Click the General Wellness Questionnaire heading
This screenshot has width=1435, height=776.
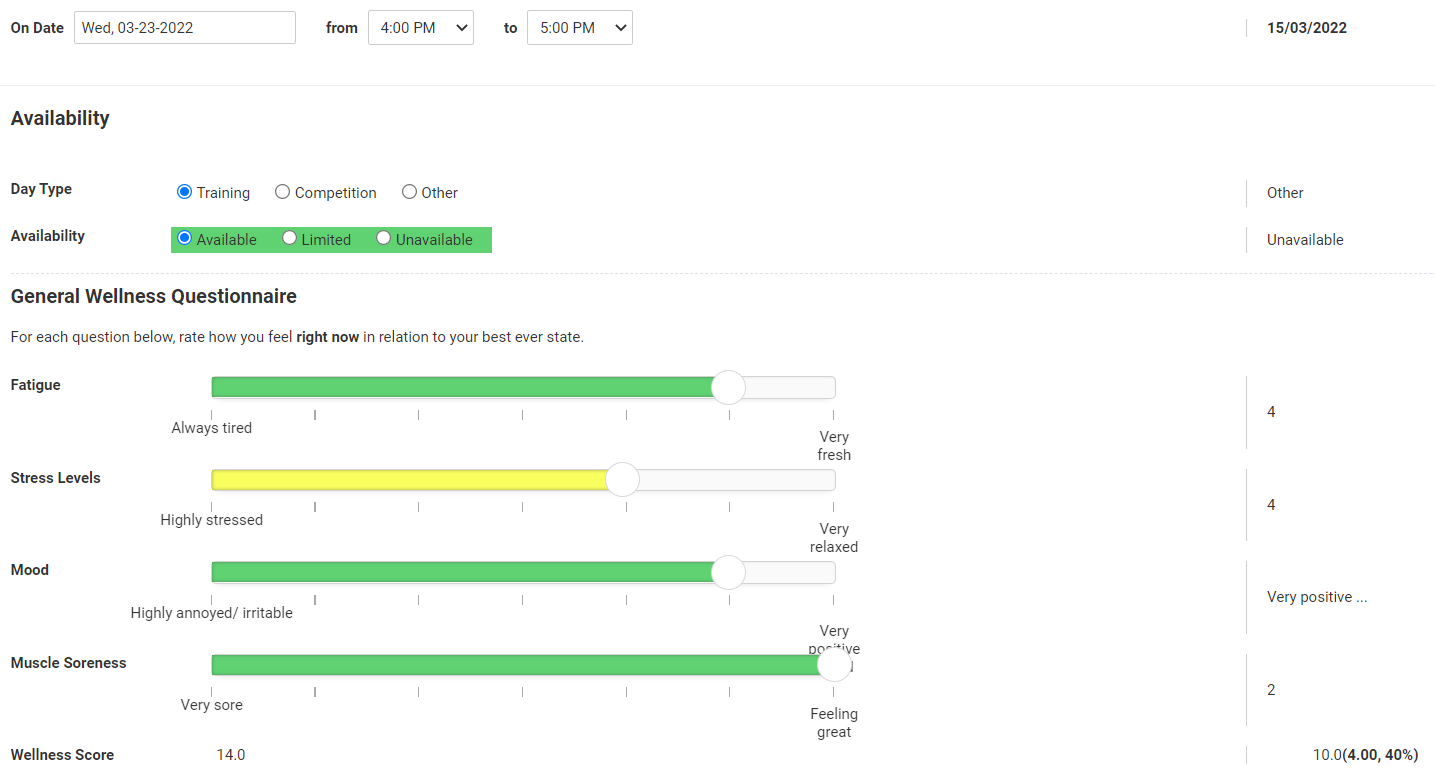153,296
